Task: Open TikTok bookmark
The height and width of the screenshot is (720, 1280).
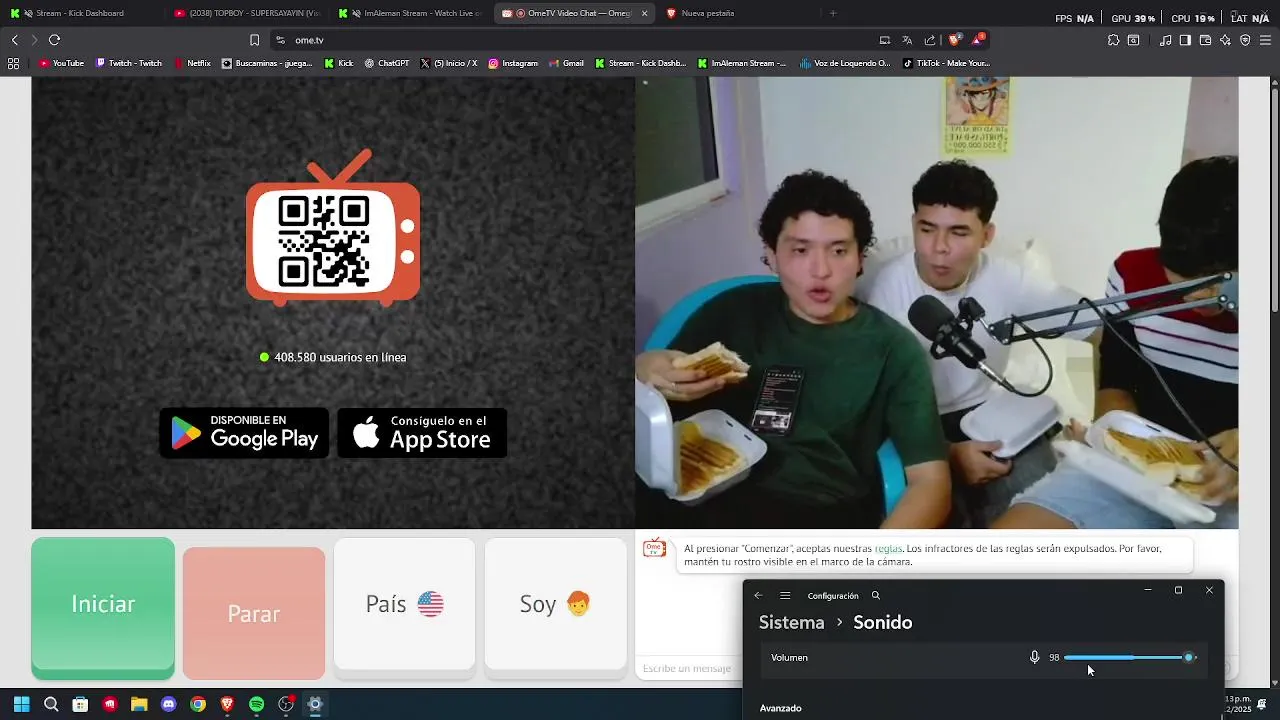Action: [946, 63]
